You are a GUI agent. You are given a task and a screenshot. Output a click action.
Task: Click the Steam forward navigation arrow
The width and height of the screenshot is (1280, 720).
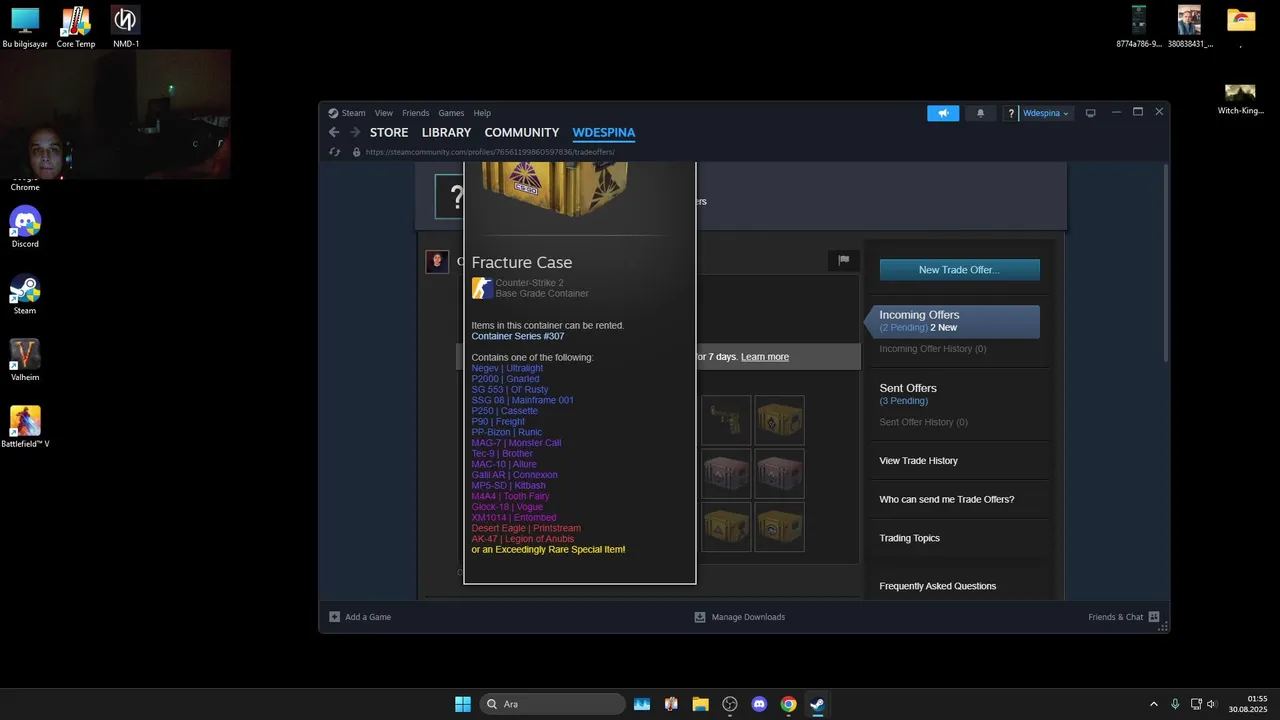click(x=354, y=132)
